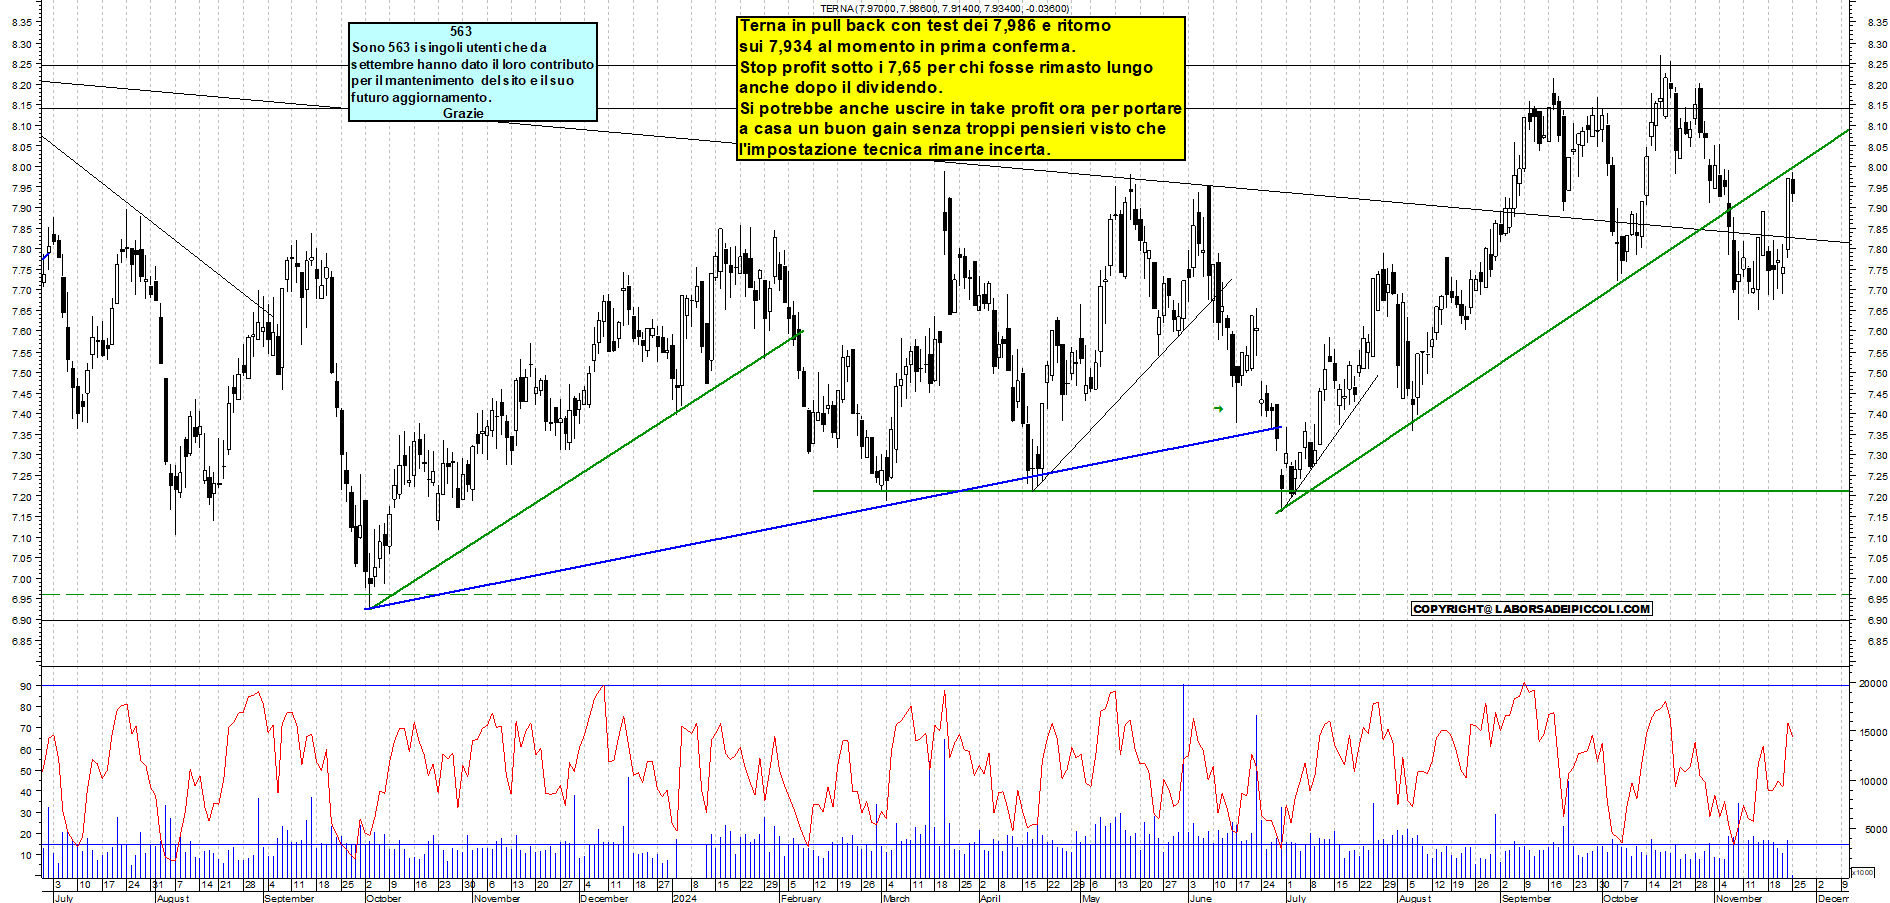This screenshot has height=903, width=1890.
Task: Click volume scale value '5000'
Action: coord(1875,830)
